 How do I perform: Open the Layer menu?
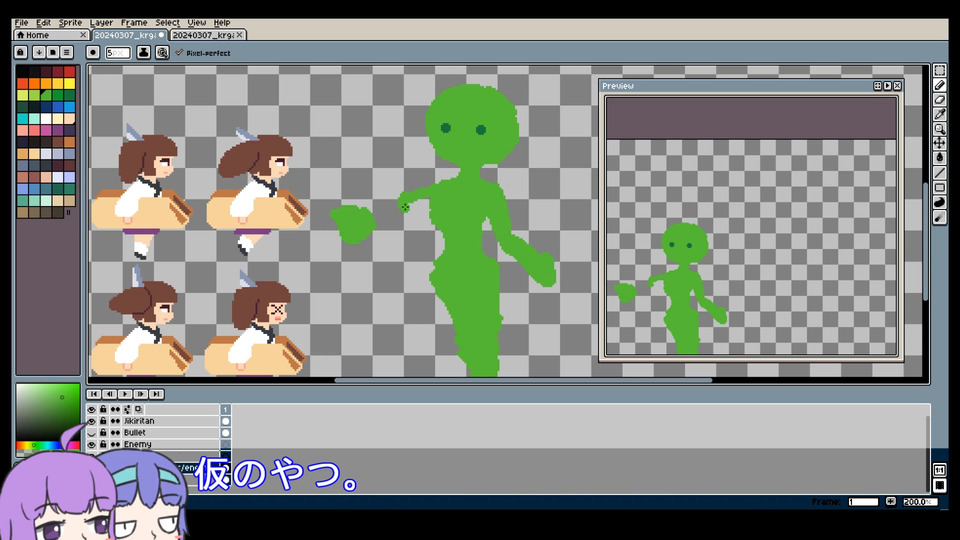pos(101,23)
